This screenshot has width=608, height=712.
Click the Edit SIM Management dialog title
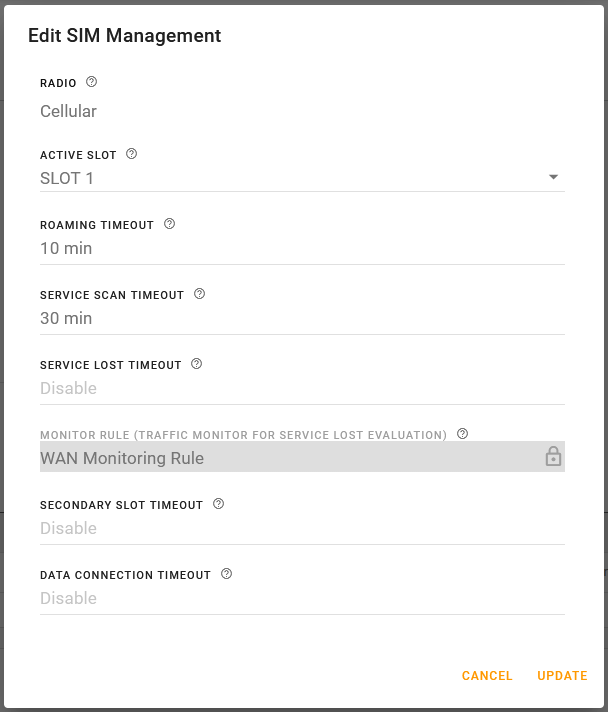tap(125, 36)
